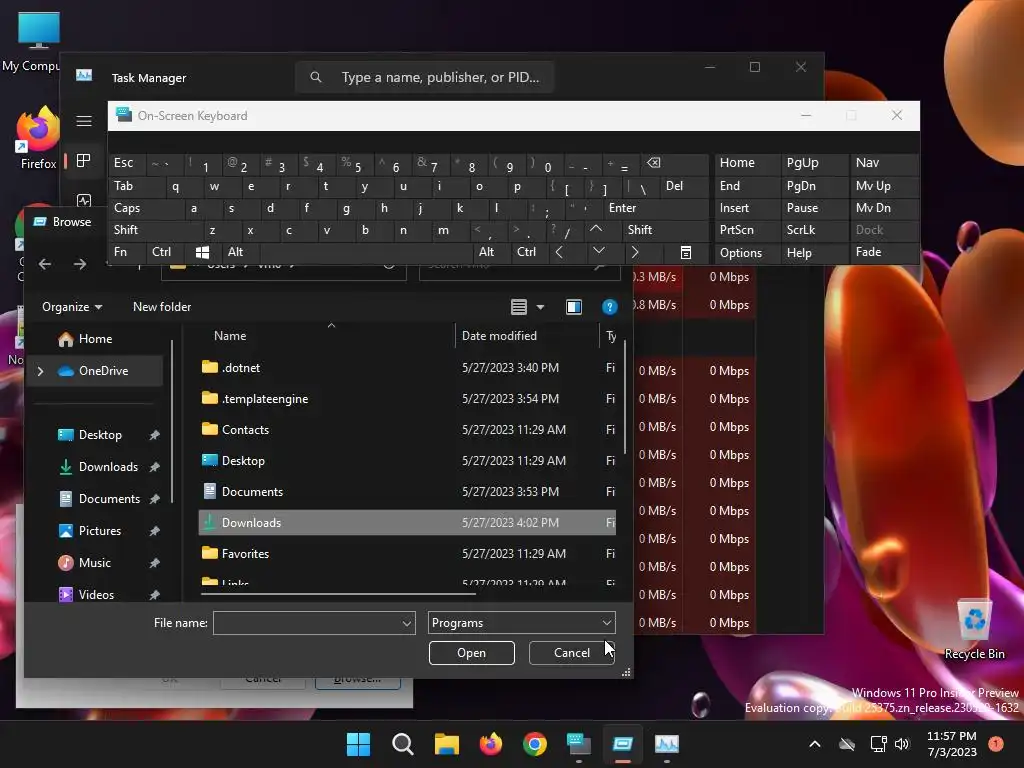Tap the down arrow key on On-Screen Keyboard
This screenshot has width=1024, height=768.
pos(598,251)
